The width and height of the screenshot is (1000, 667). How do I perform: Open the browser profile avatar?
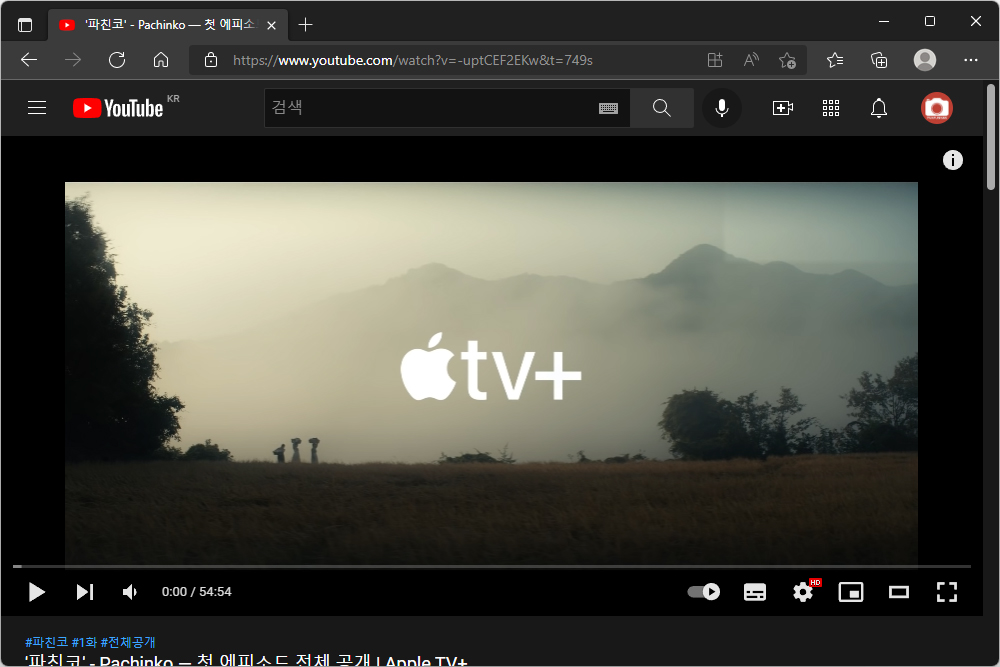(x=925, y=60)
